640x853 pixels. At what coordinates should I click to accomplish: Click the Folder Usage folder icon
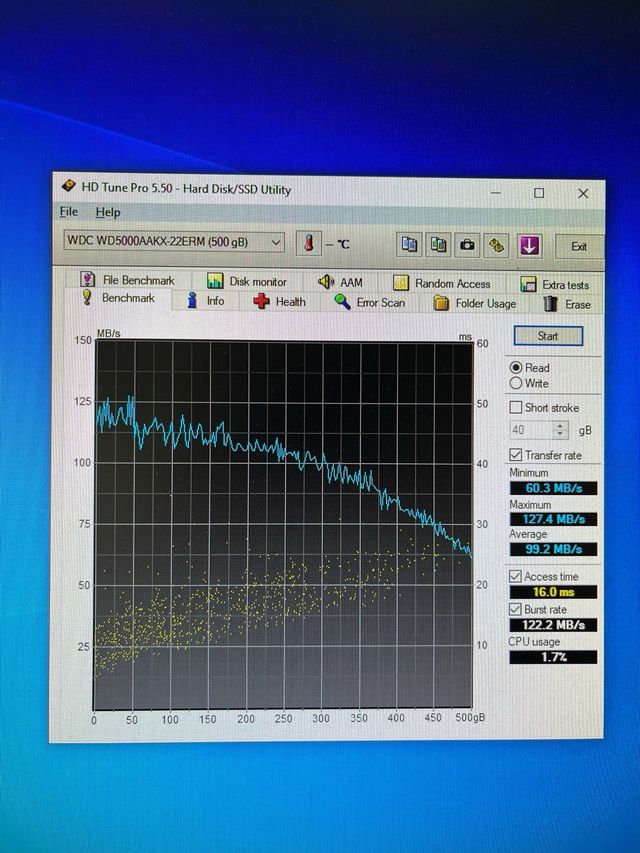[441, 303]
